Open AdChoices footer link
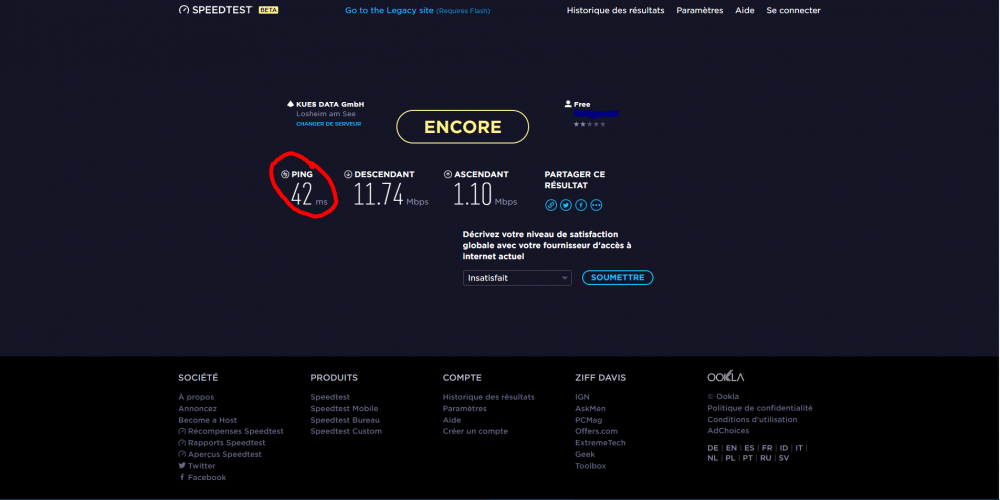Screen dimensions: 1000x500 (728, 430)
